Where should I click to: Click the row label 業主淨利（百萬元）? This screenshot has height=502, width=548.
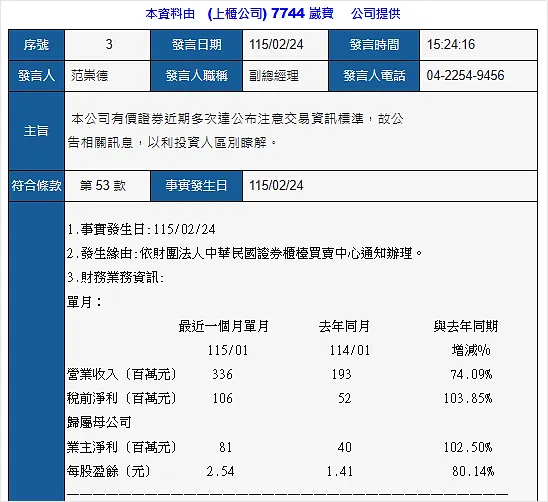[x=122, y=447]
